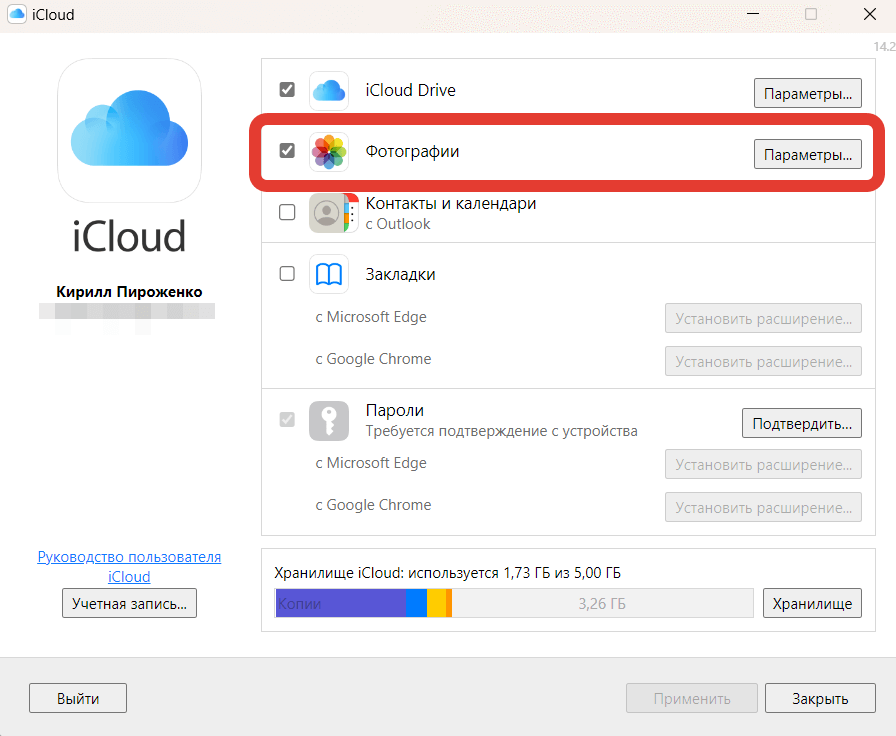Enable the Контакты и календари checkbox
This screenshot has height=736, width=896.
point(287,212)
